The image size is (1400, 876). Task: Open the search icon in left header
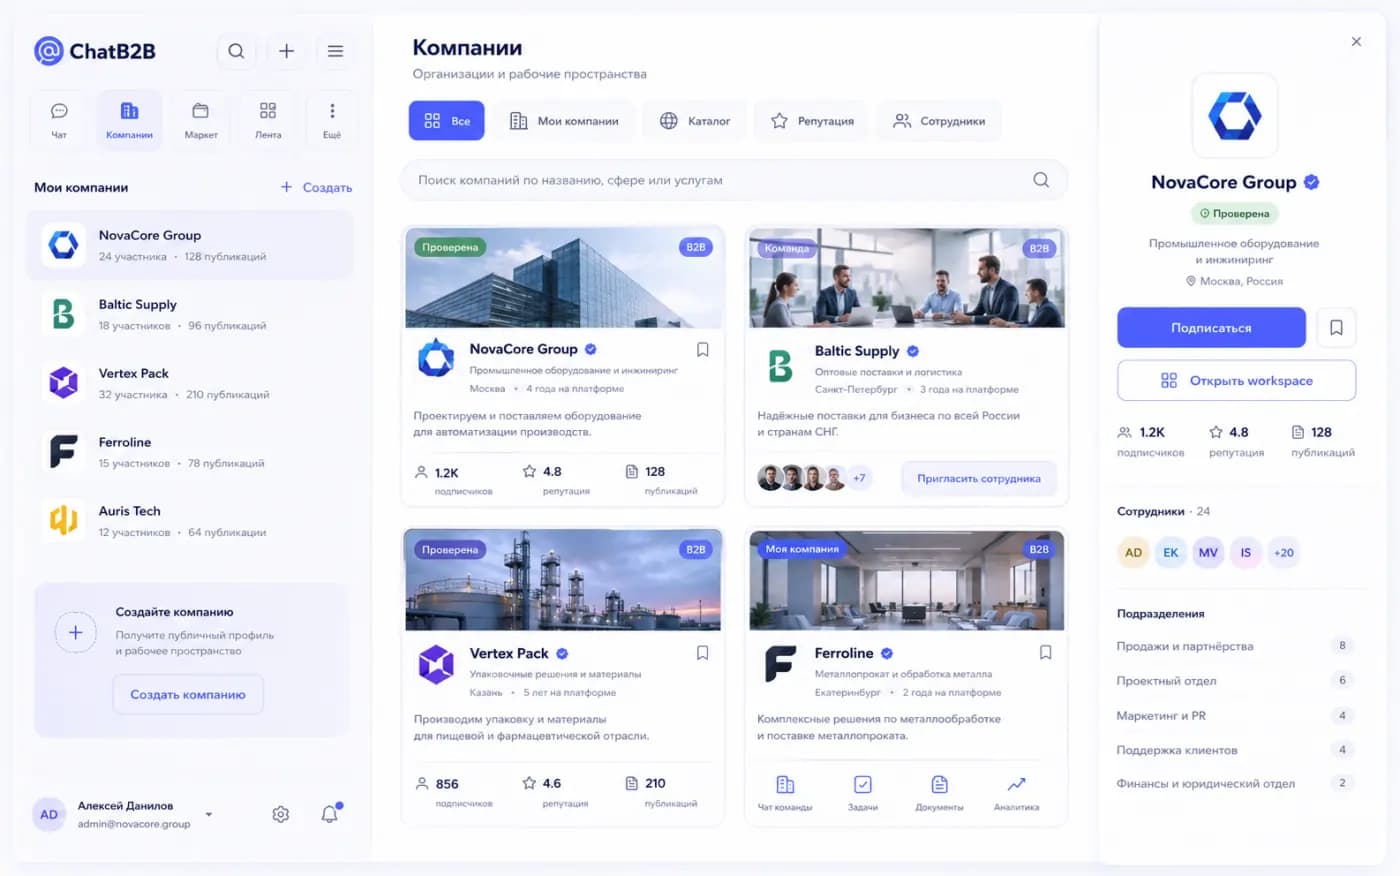pyautogui.click(x=236, y=51)
